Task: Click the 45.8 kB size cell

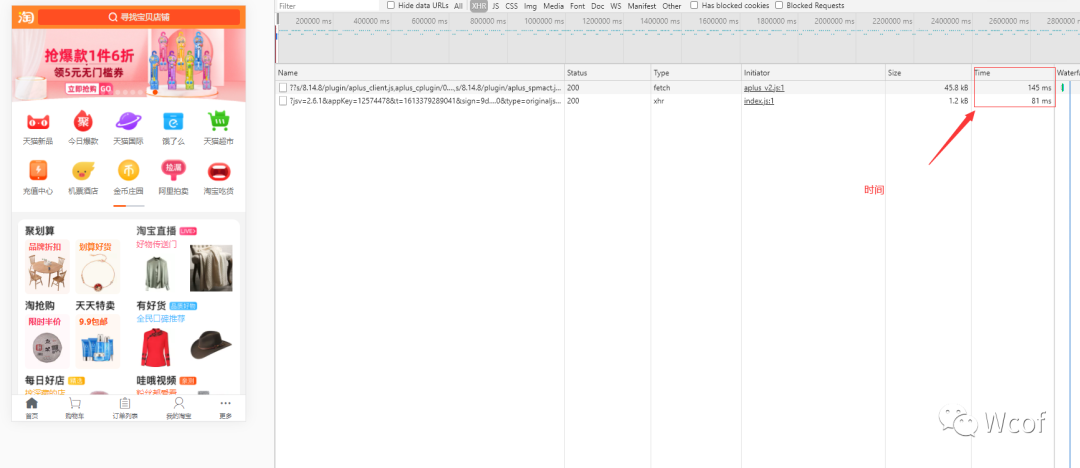Action: coord(928,88)
